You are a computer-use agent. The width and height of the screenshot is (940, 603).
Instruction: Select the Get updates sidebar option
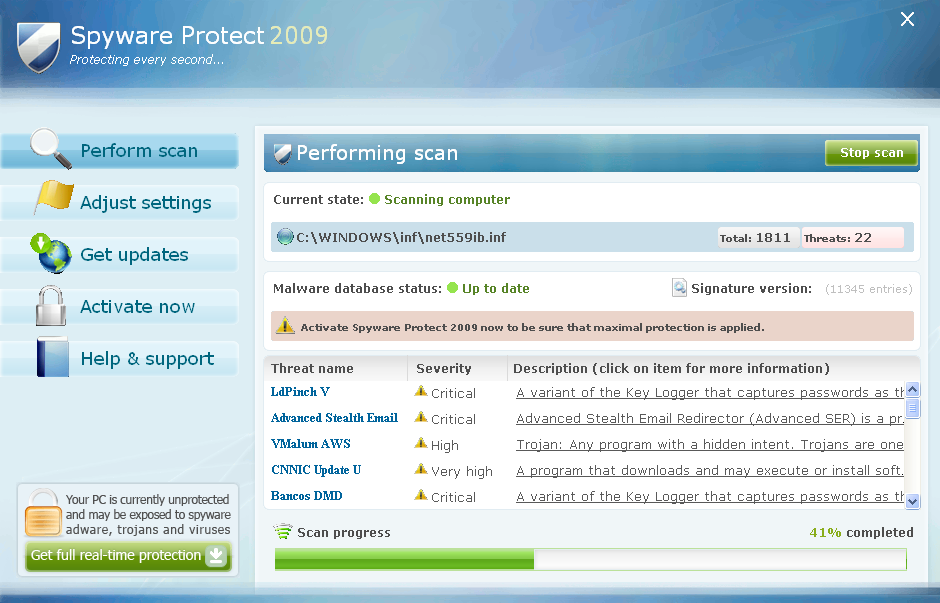[x=134, y=255]
